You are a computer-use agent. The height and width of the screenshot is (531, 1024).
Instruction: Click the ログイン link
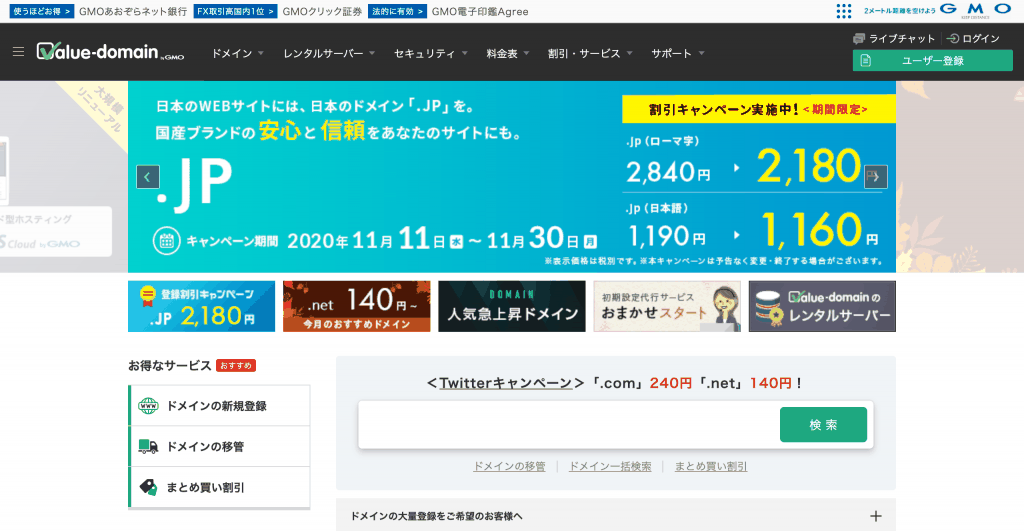pos(981,39)
